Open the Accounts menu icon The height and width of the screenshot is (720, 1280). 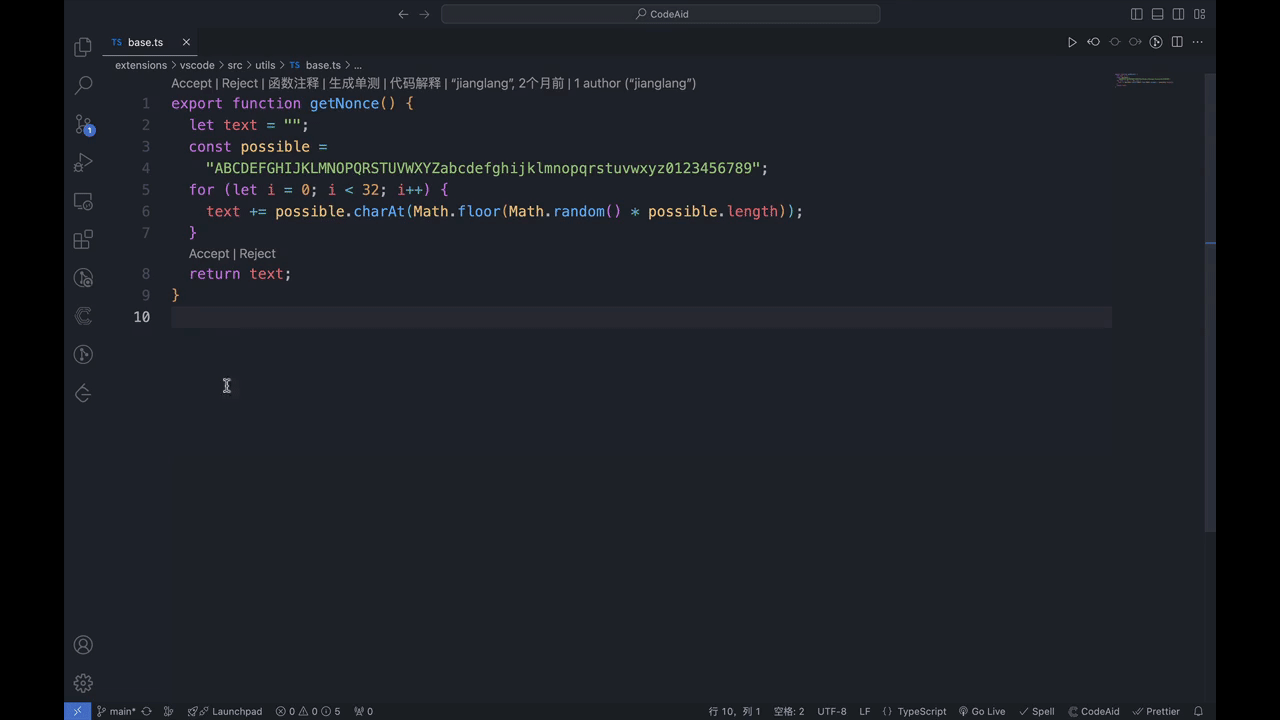(84, 645)
